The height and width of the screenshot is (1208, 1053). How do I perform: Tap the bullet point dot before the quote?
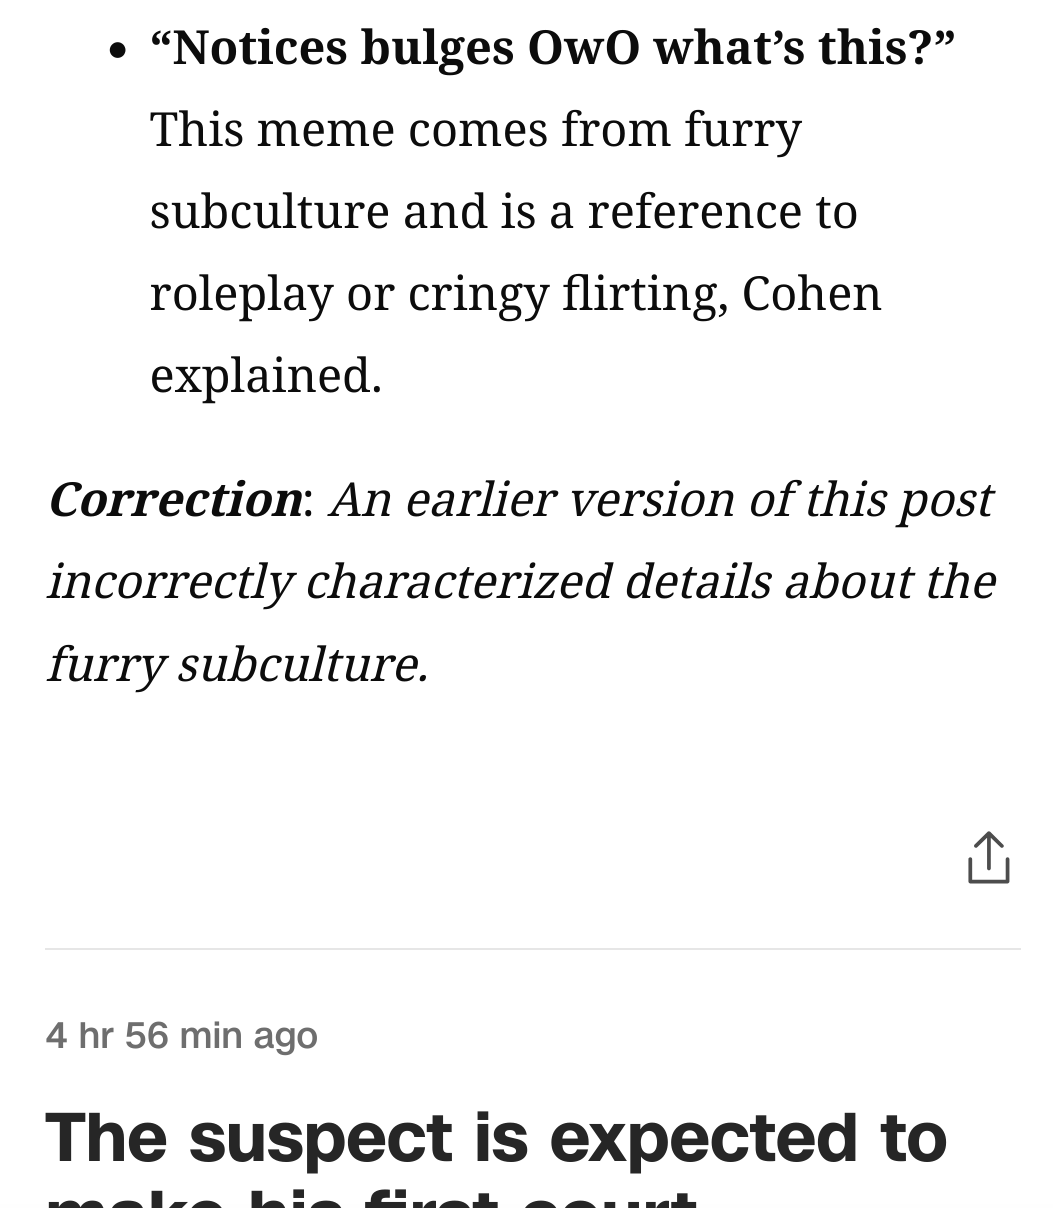click(x=119, y=49)
